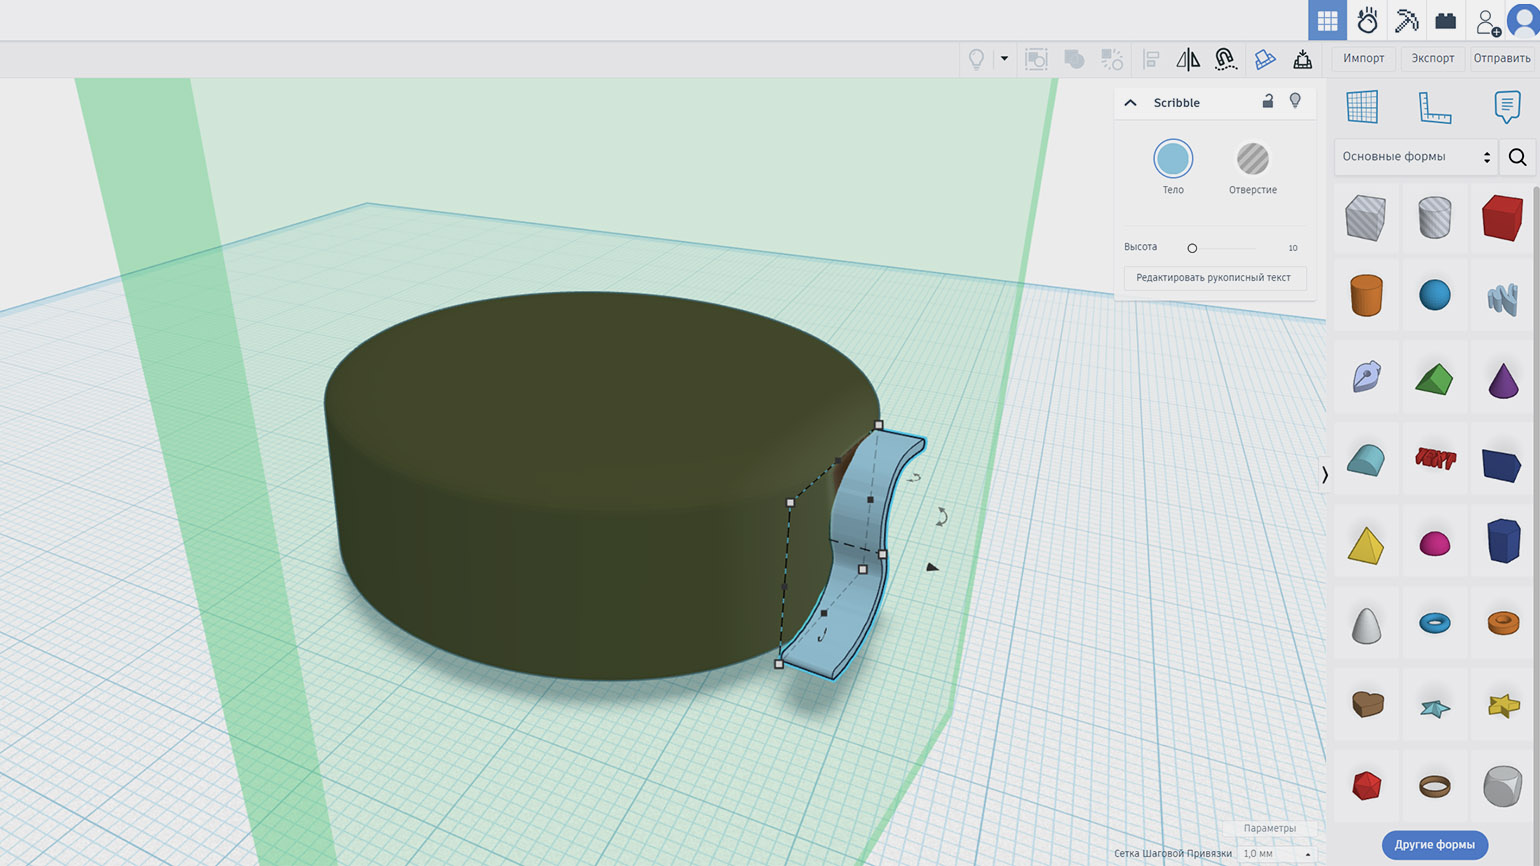Switch to the Blocks (pickaxe) mode
The image size is (1540, 866).
pyautogui.click(x=1406, y=20)
